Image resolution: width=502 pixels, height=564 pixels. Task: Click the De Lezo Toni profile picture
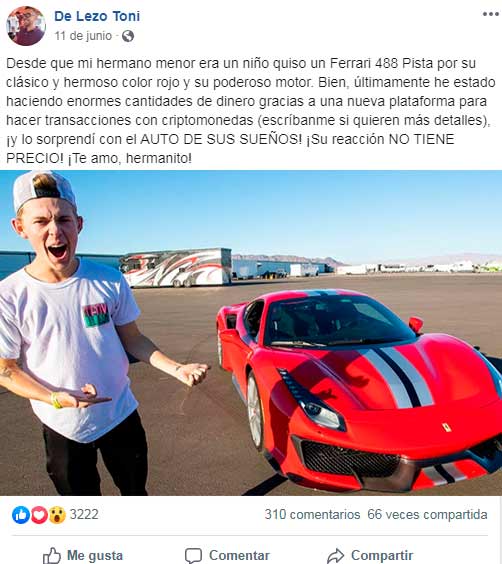click(26, 26)
